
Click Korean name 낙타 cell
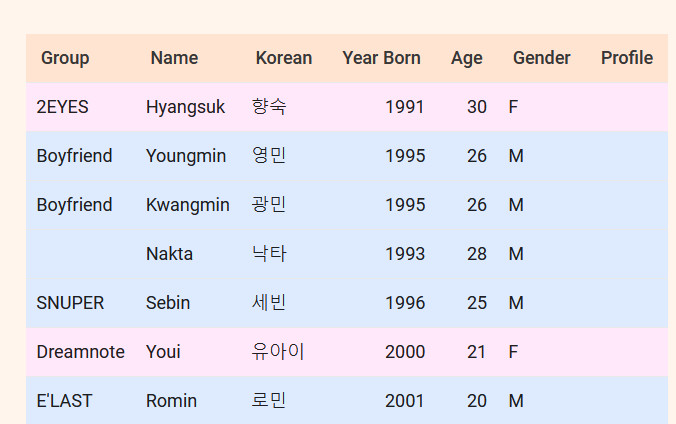[x=269, y=254]
